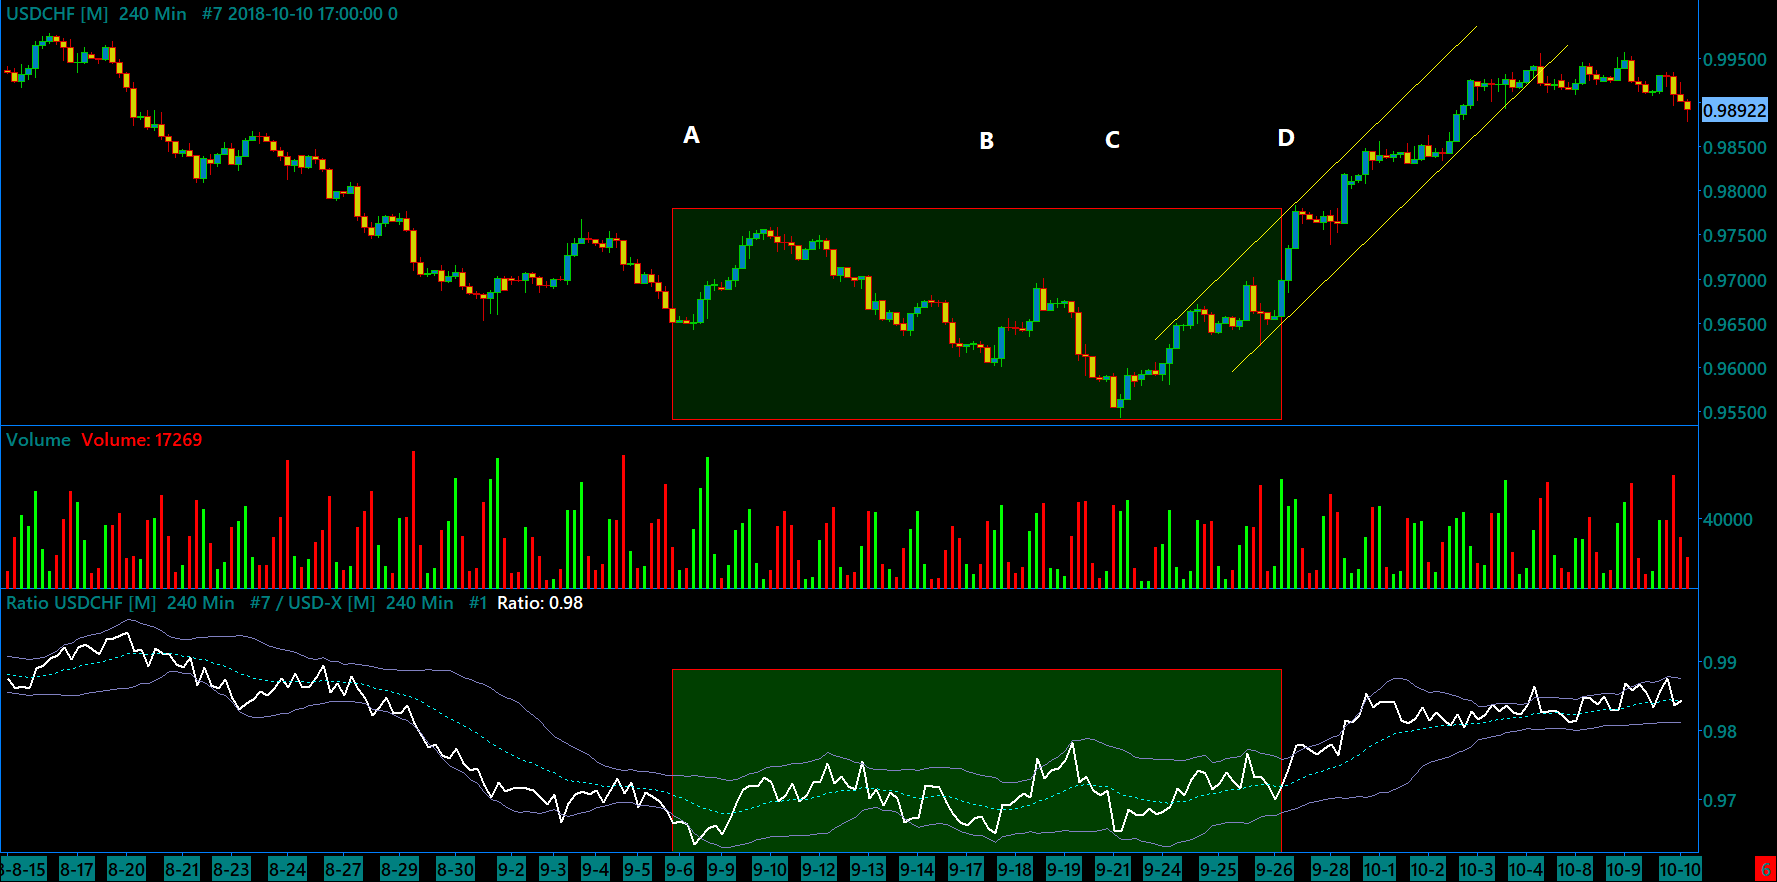1777x882 pixels.
Task: Select the 9-19 date marker
Action: [x=1064, y=869]
